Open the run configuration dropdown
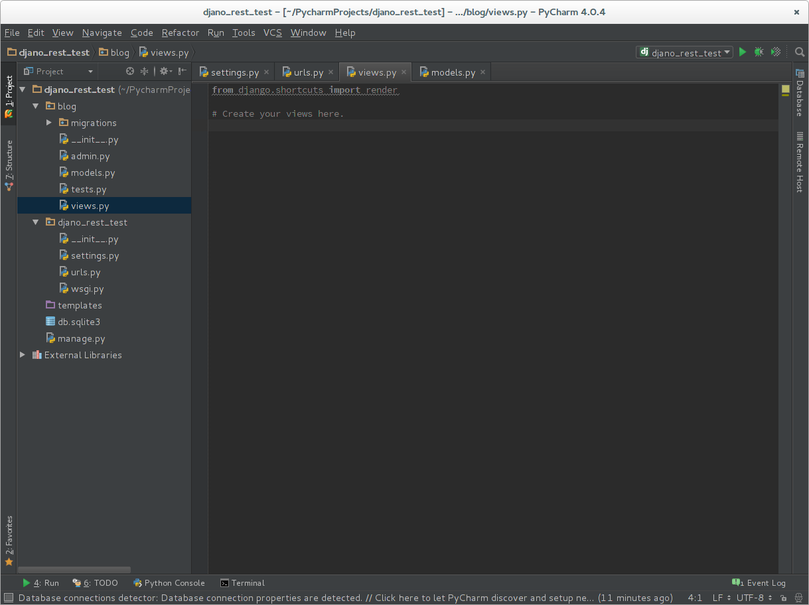Screen dimensions: 809x605 (685, 52)
